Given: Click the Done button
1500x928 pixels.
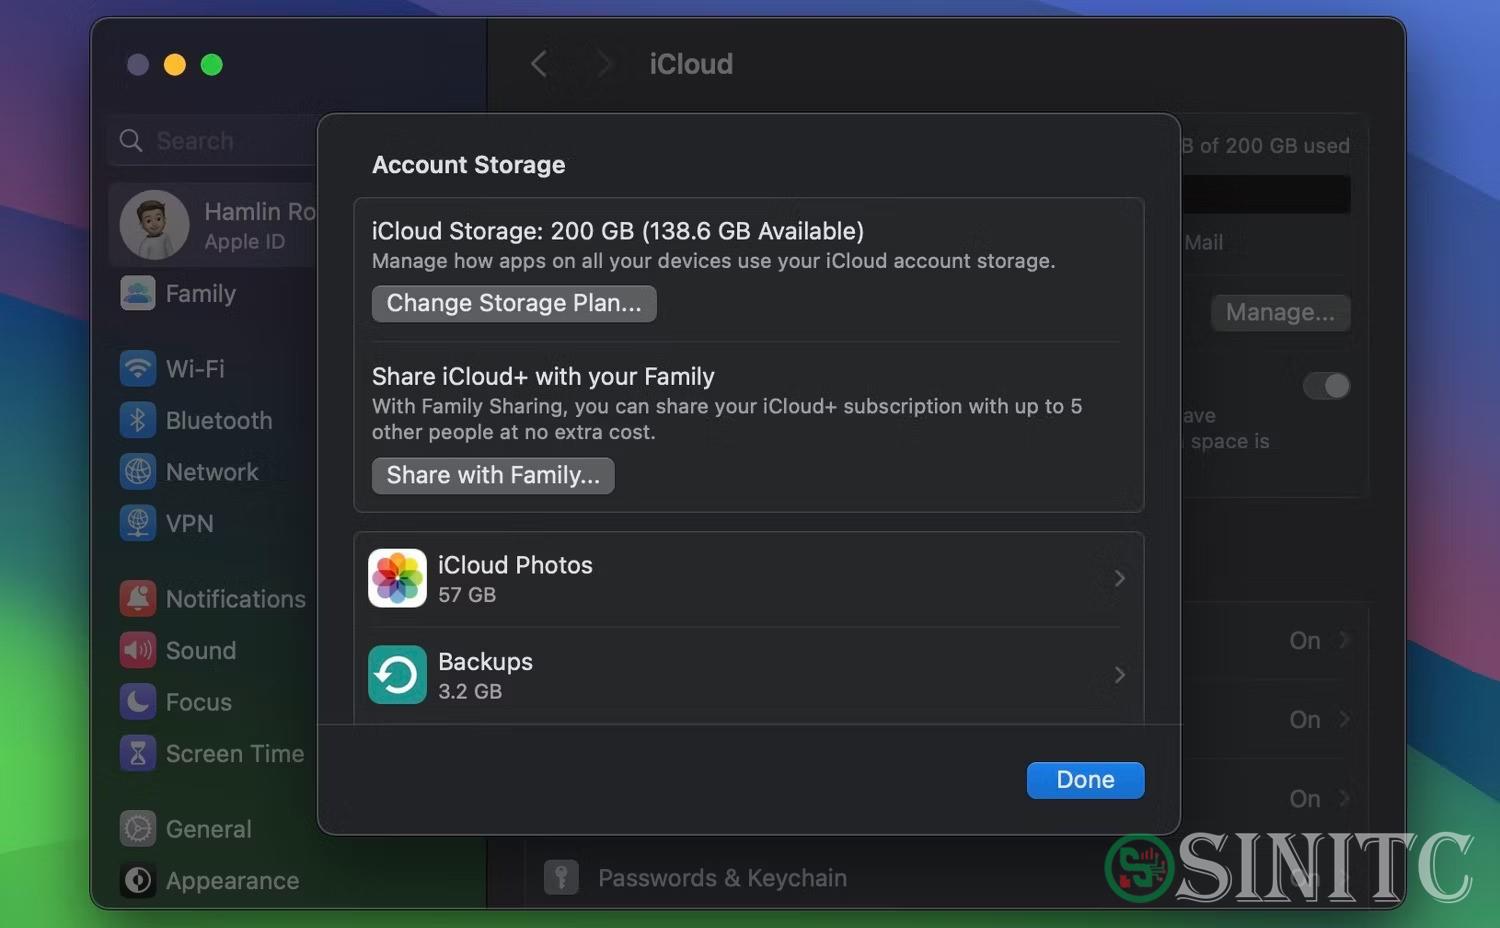Looking at the screenshot, I should coord(1085,780).
